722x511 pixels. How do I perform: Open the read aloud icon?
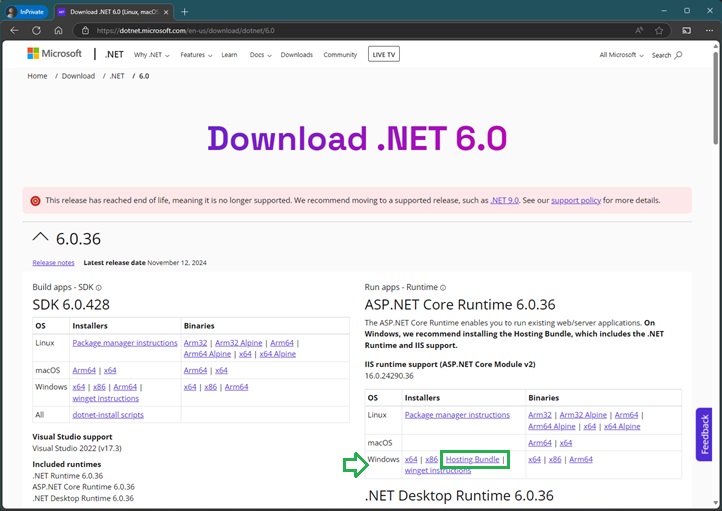[639, 30]
